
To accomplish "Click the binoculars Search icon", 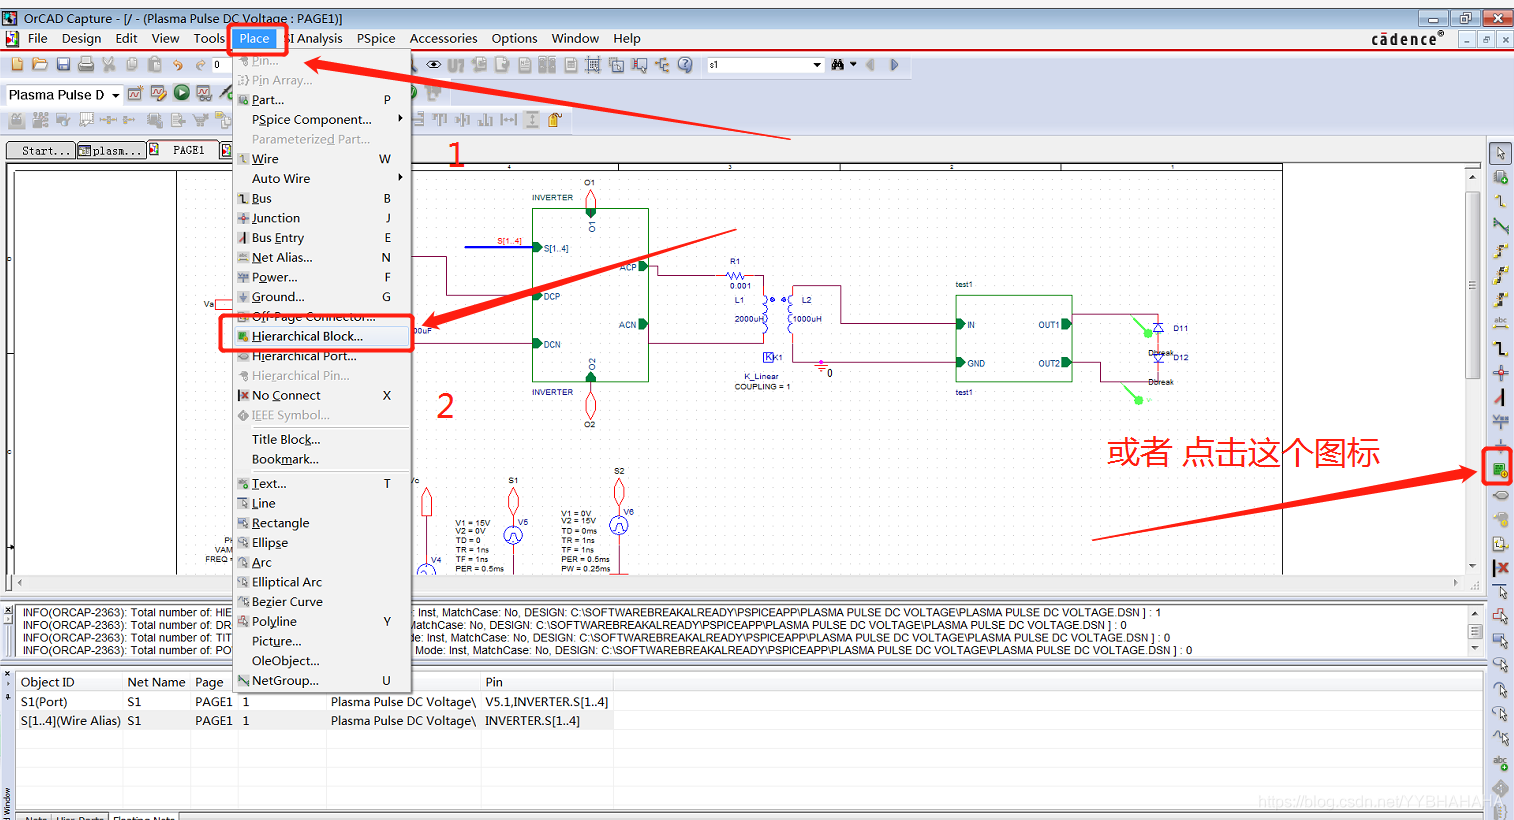I will [838, 64].
